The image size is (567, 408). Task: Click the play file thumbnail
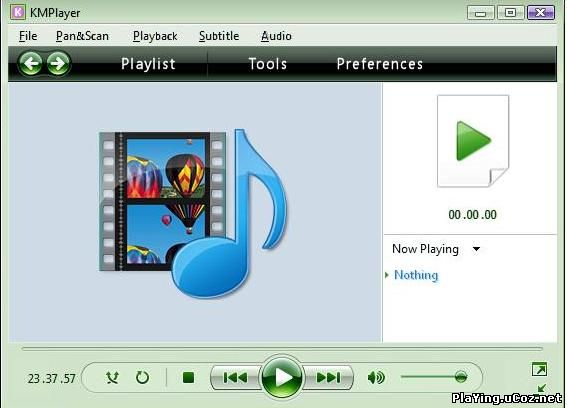coord(473,141)
